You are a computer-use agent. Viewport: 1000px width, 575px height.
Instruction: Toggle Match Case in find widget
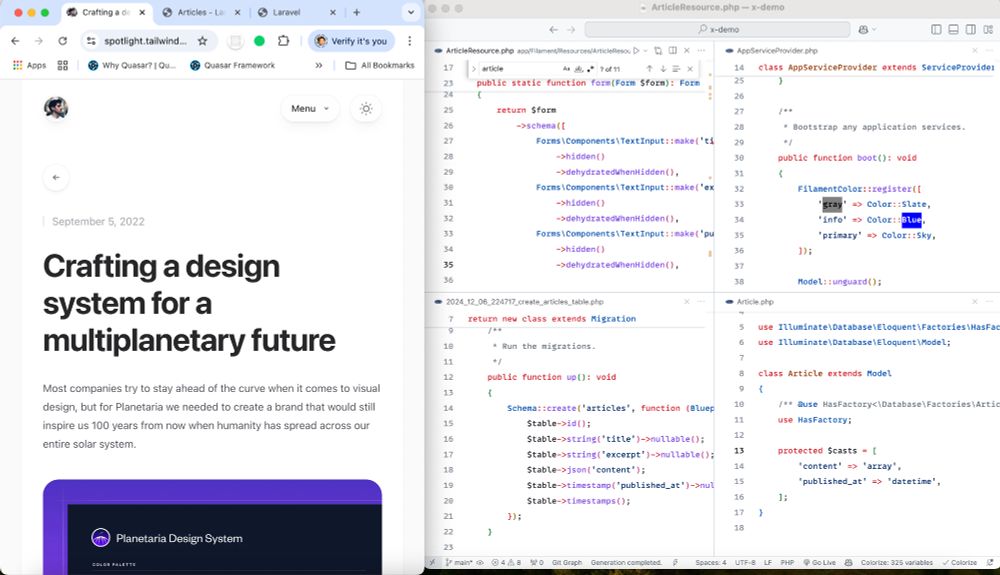pos(566,68)
